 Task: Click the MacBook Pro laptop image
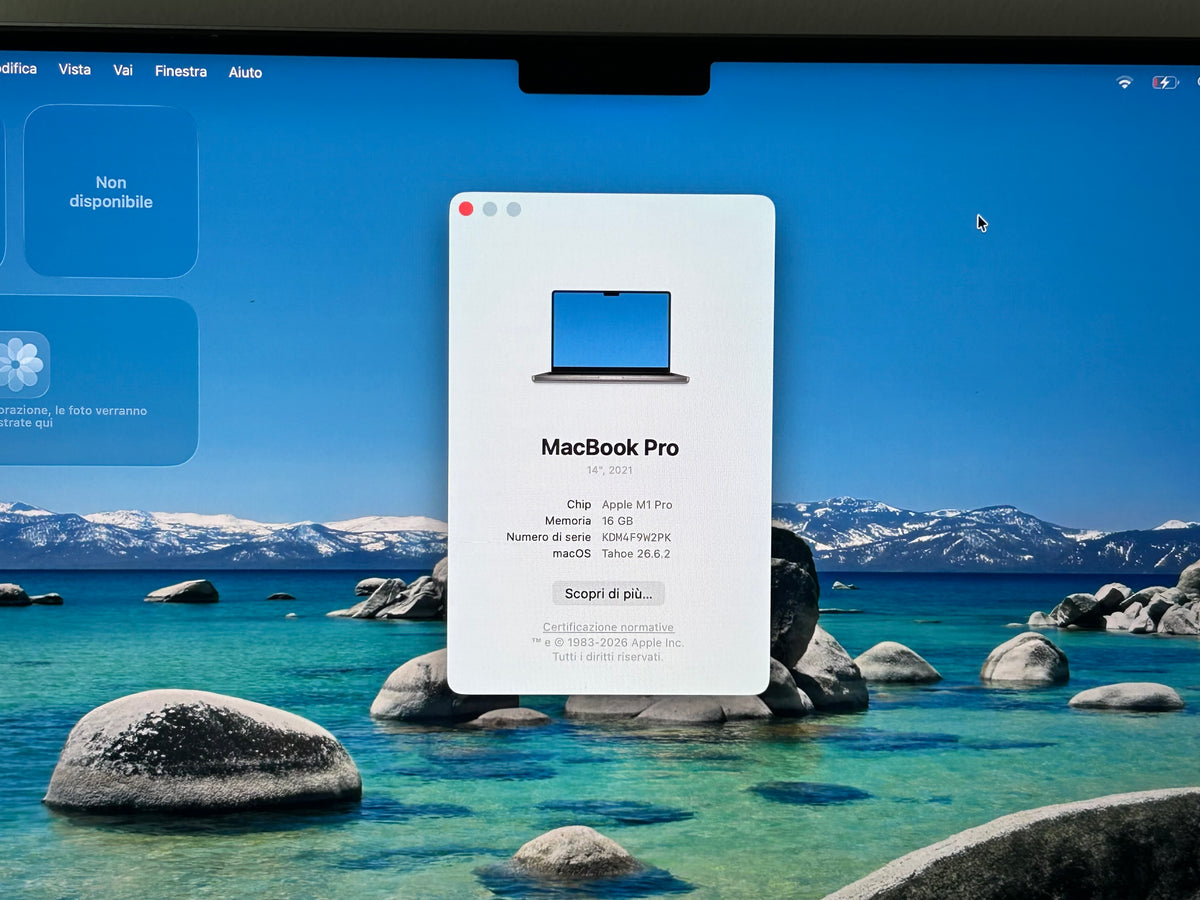pyautogui.click(x=610, y=337)
